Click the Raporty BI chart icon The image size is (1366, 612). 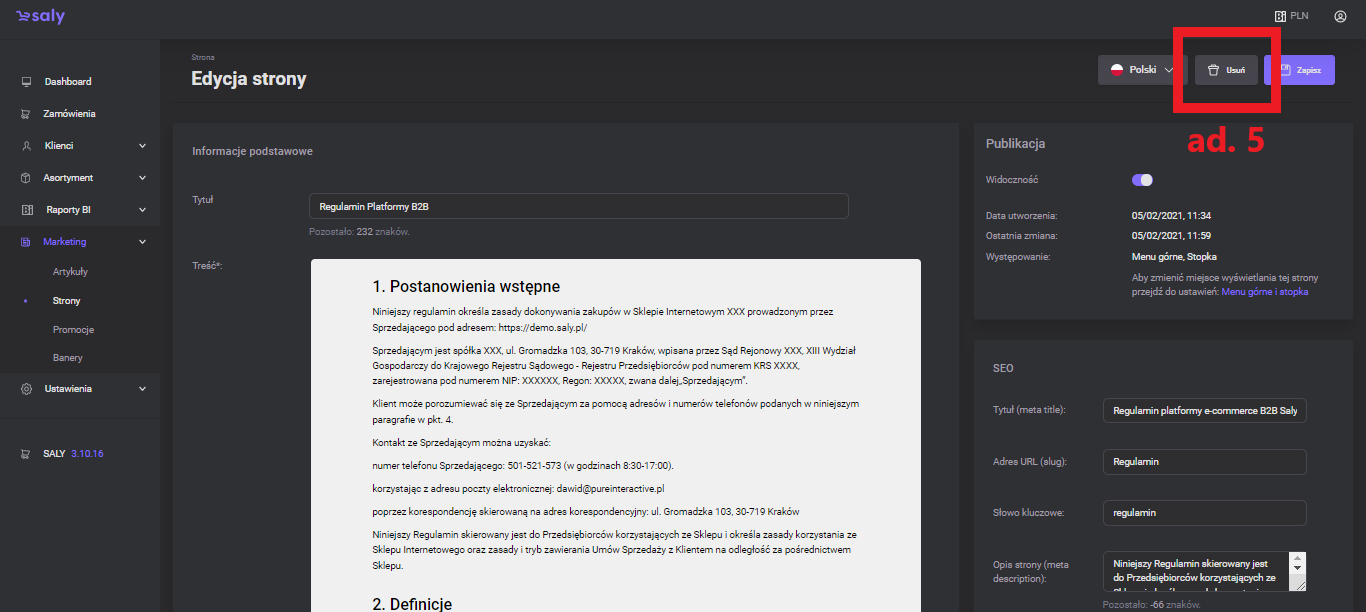pos(26,210)
